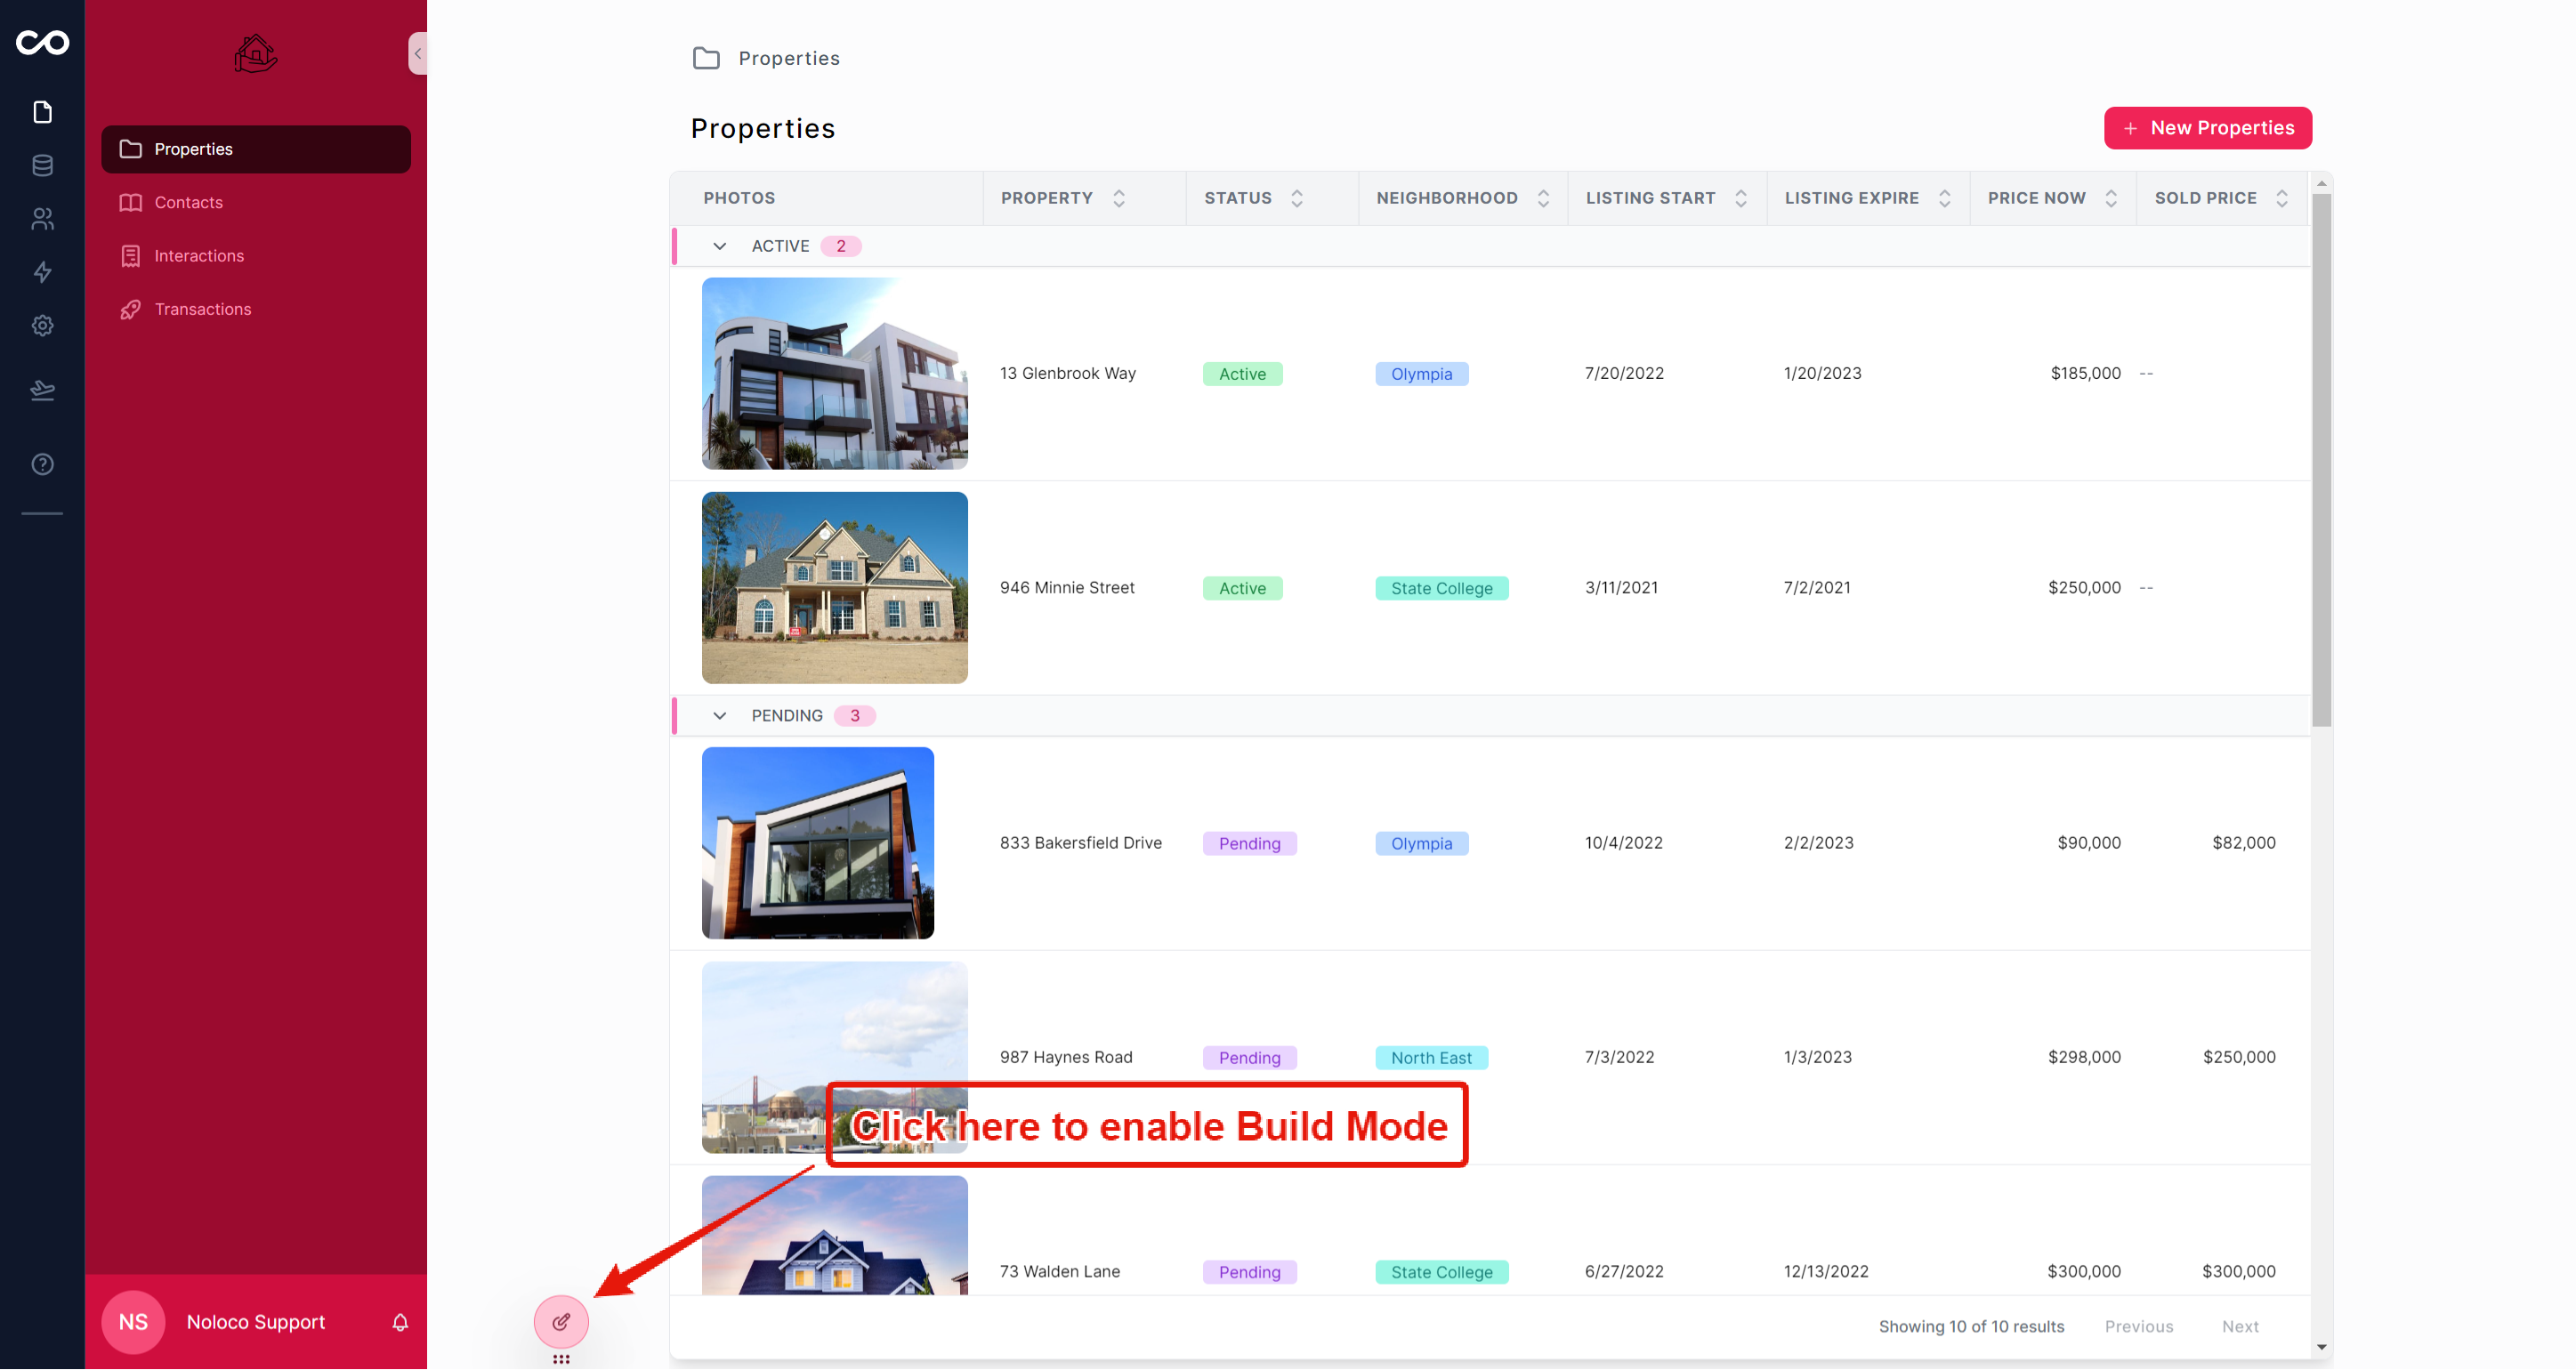Open Contacts in sidebar menu

[x=188, y=202]
